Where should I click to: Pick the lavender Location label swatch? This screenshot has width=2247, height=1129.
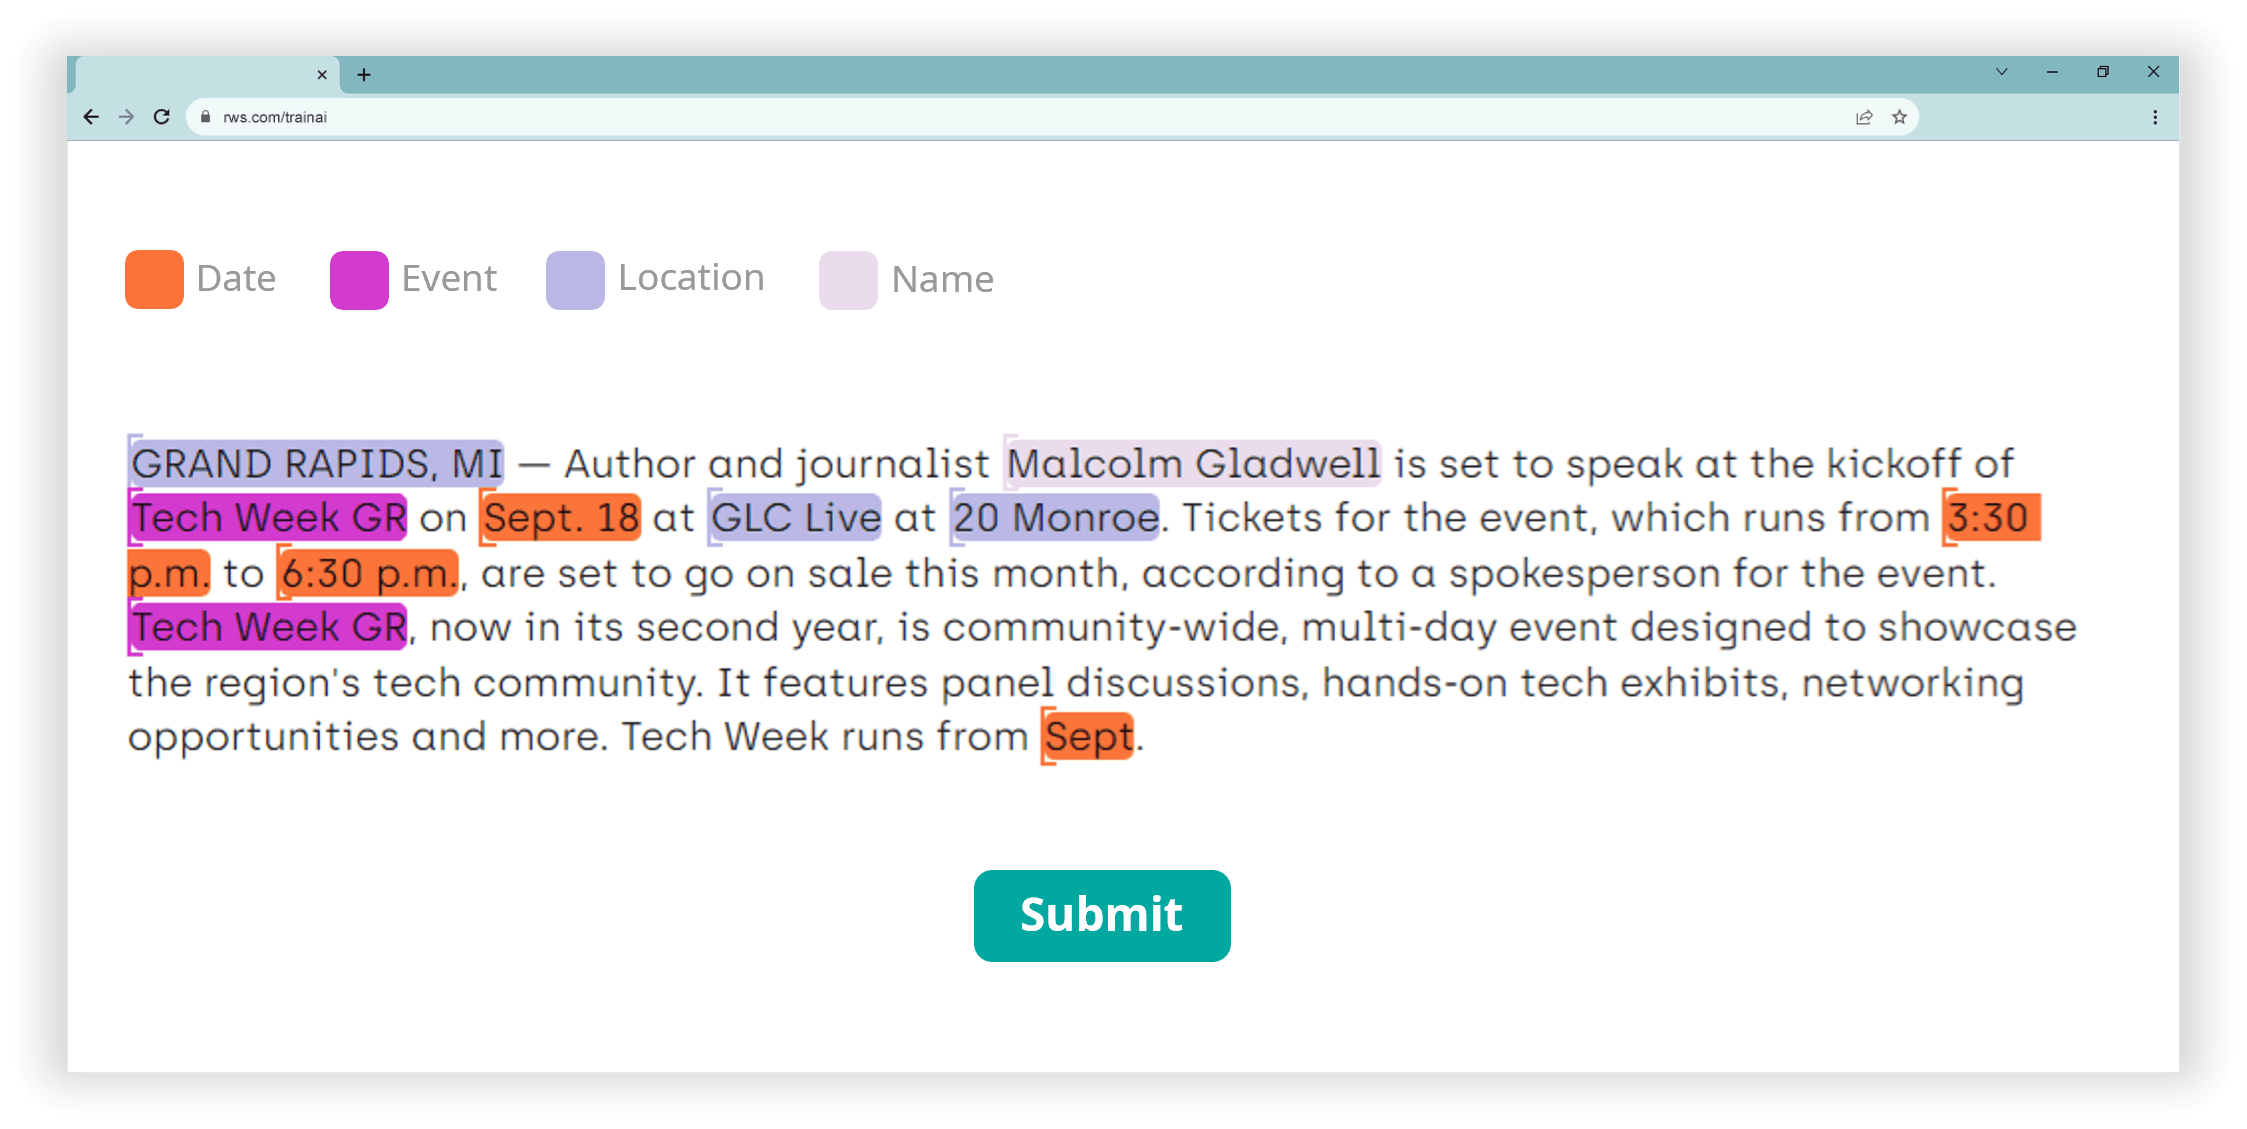click(x=575, y=280)
